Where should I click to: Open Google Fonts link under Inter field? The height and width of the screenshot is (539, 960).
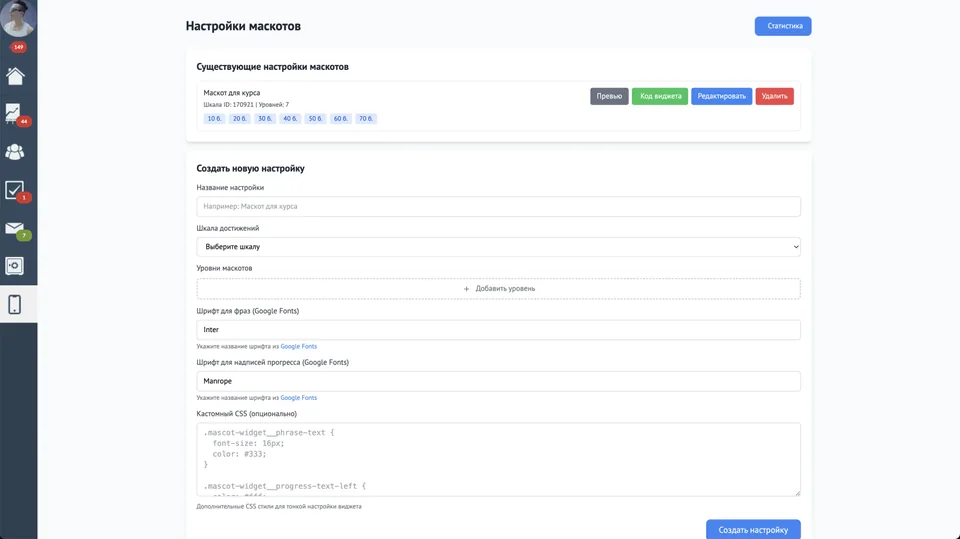pyautogui.click(x=299, y=346)
